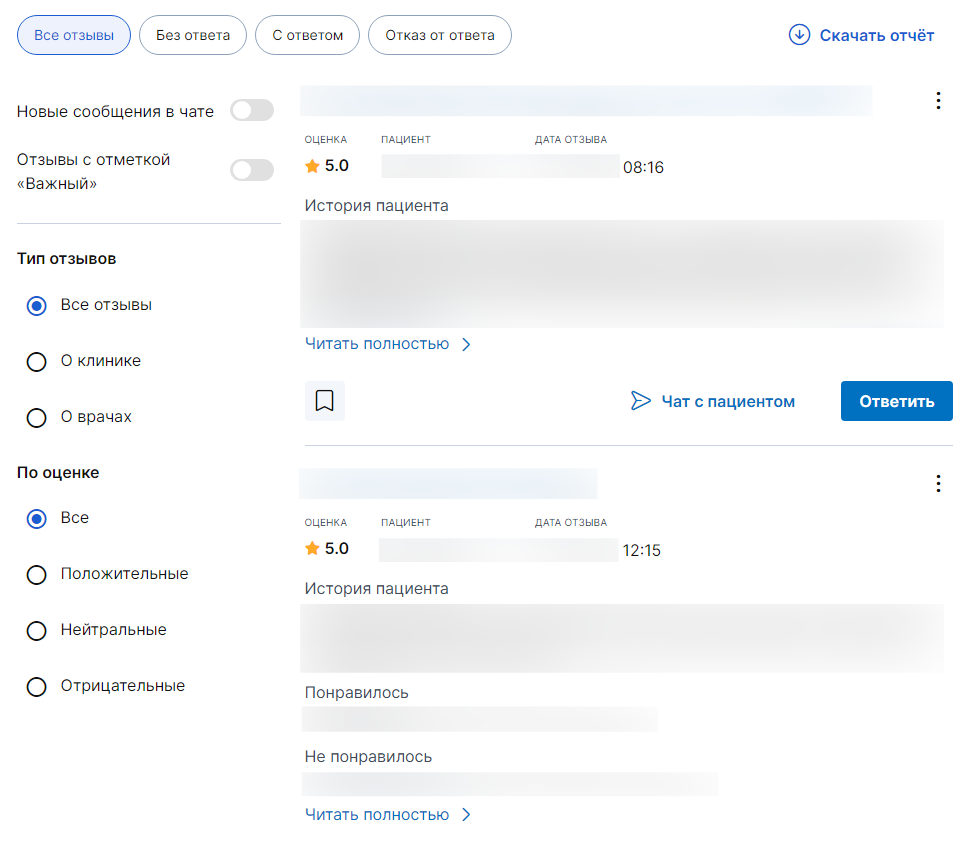This screenshot has height=841, width=968.
Task: Filter by 'Положительные' rating
Action: [37, 574]
